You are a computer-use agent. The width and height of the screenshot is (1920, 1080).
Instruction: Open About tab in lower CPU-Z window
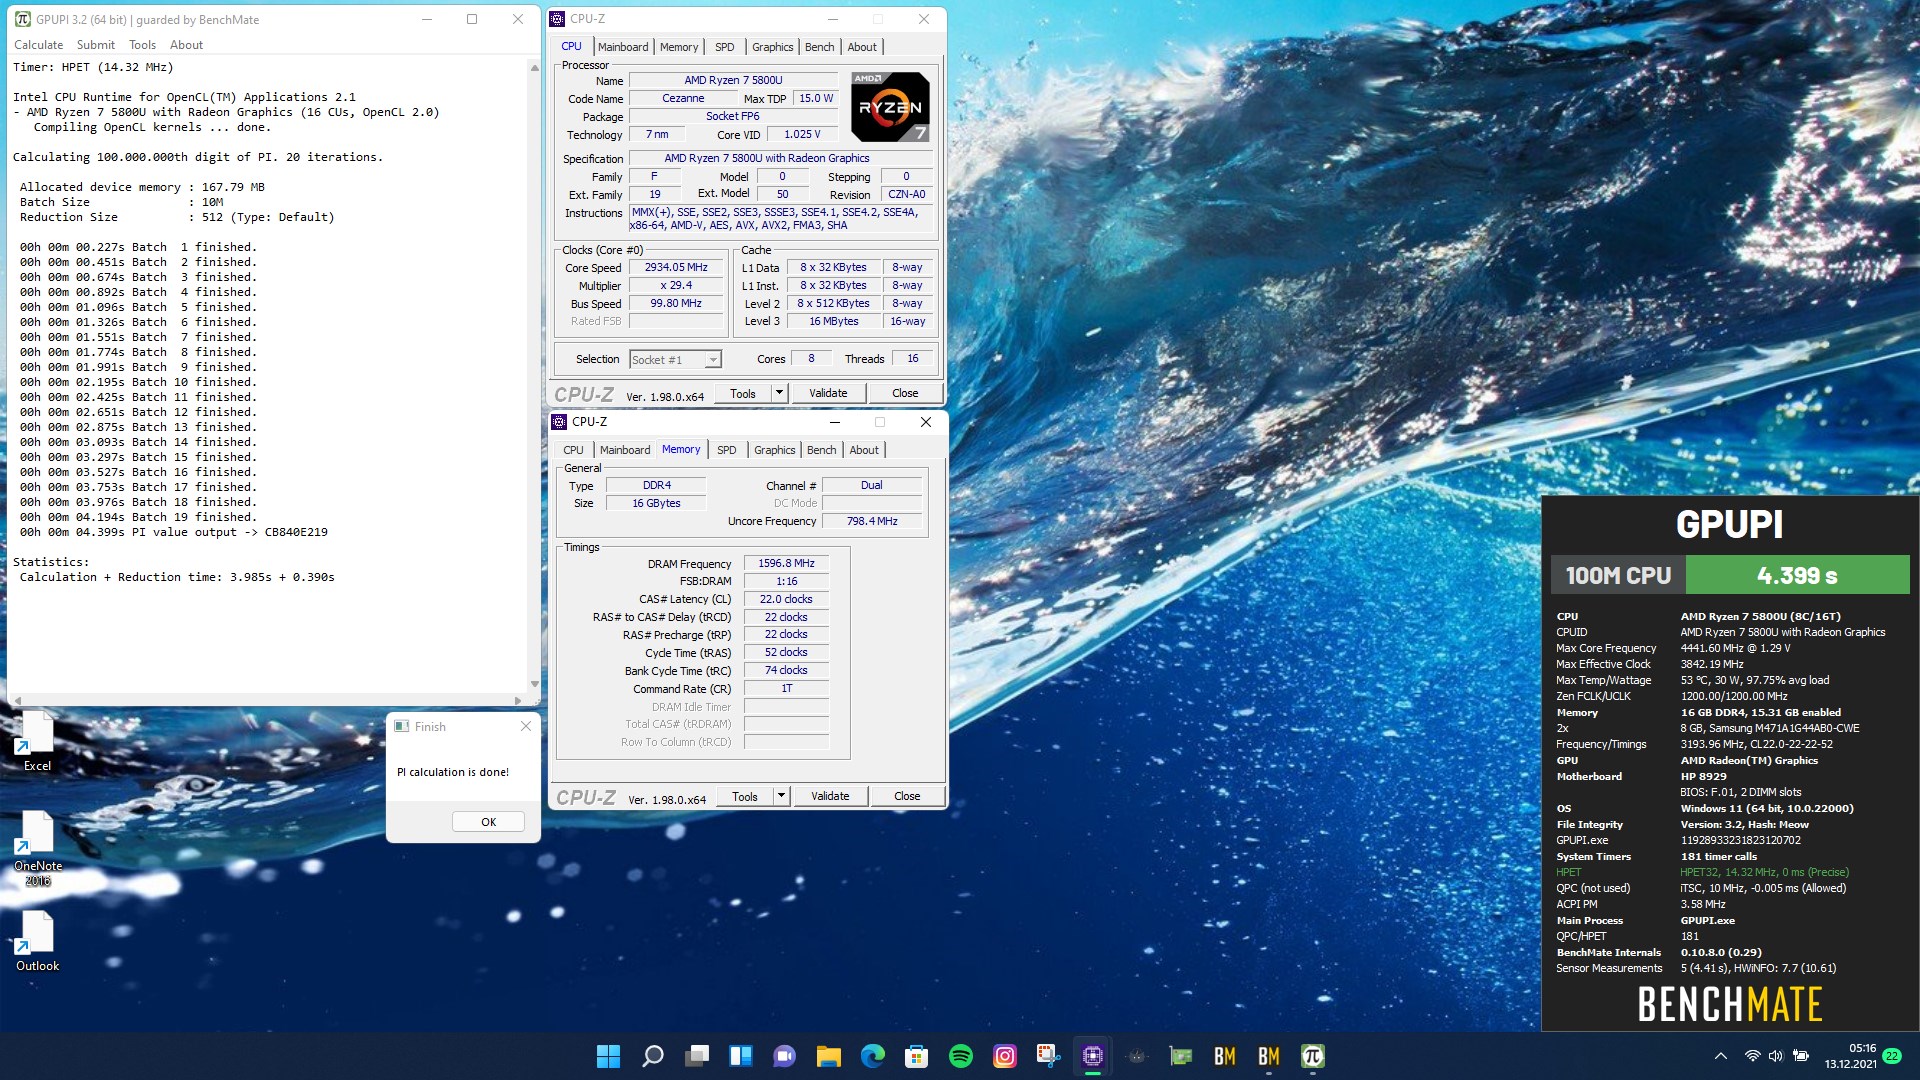pos(864,450)
